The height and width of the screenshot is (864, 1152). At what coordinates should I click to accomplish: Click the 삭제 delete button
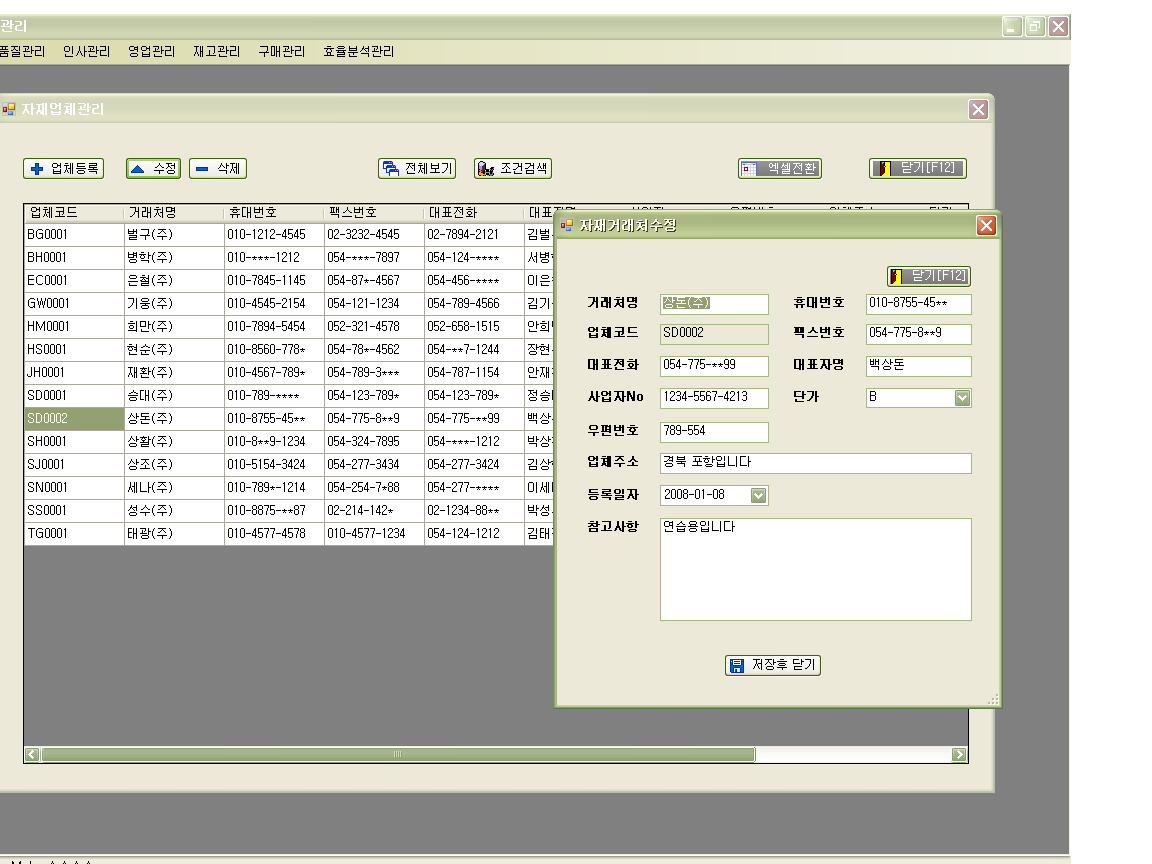217,168
